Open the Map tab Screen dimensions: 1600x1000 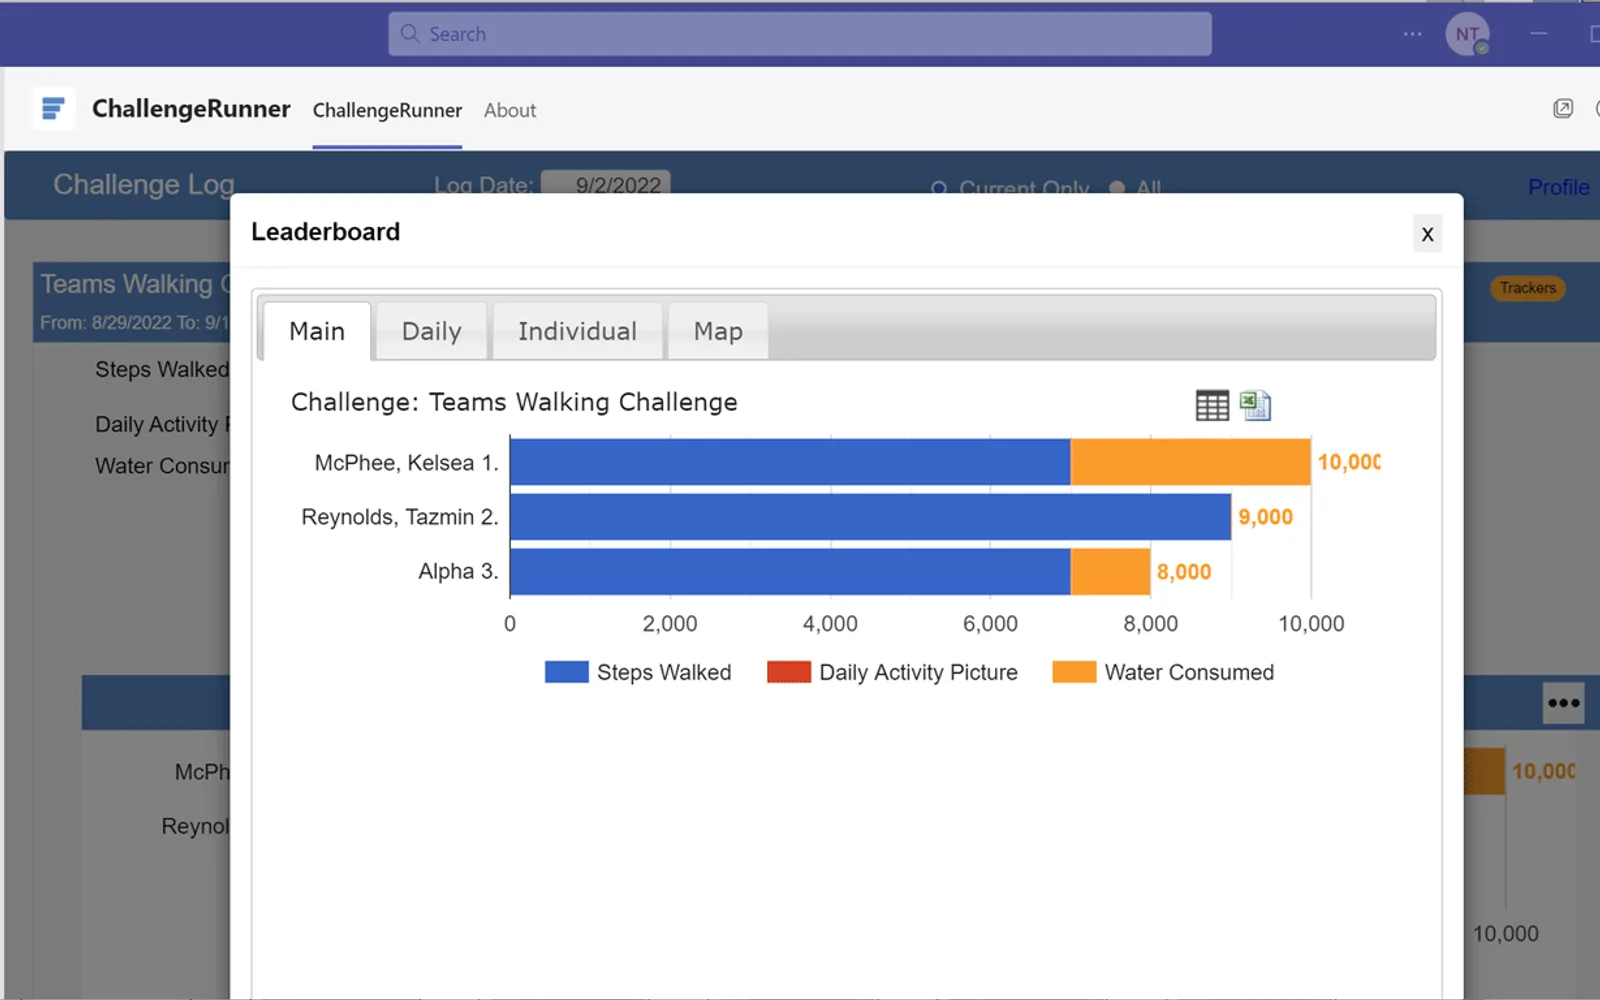click(718, 331)
